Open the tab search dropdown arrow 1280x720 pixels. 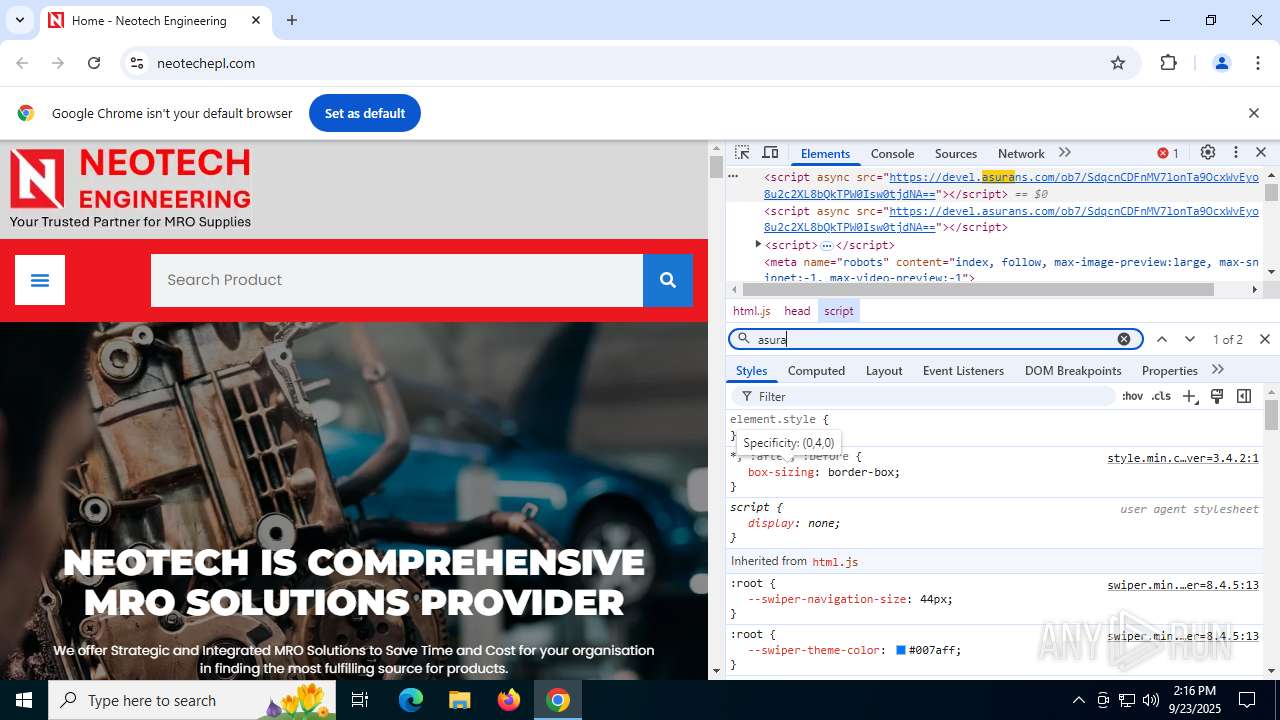[x=19, y=20]
